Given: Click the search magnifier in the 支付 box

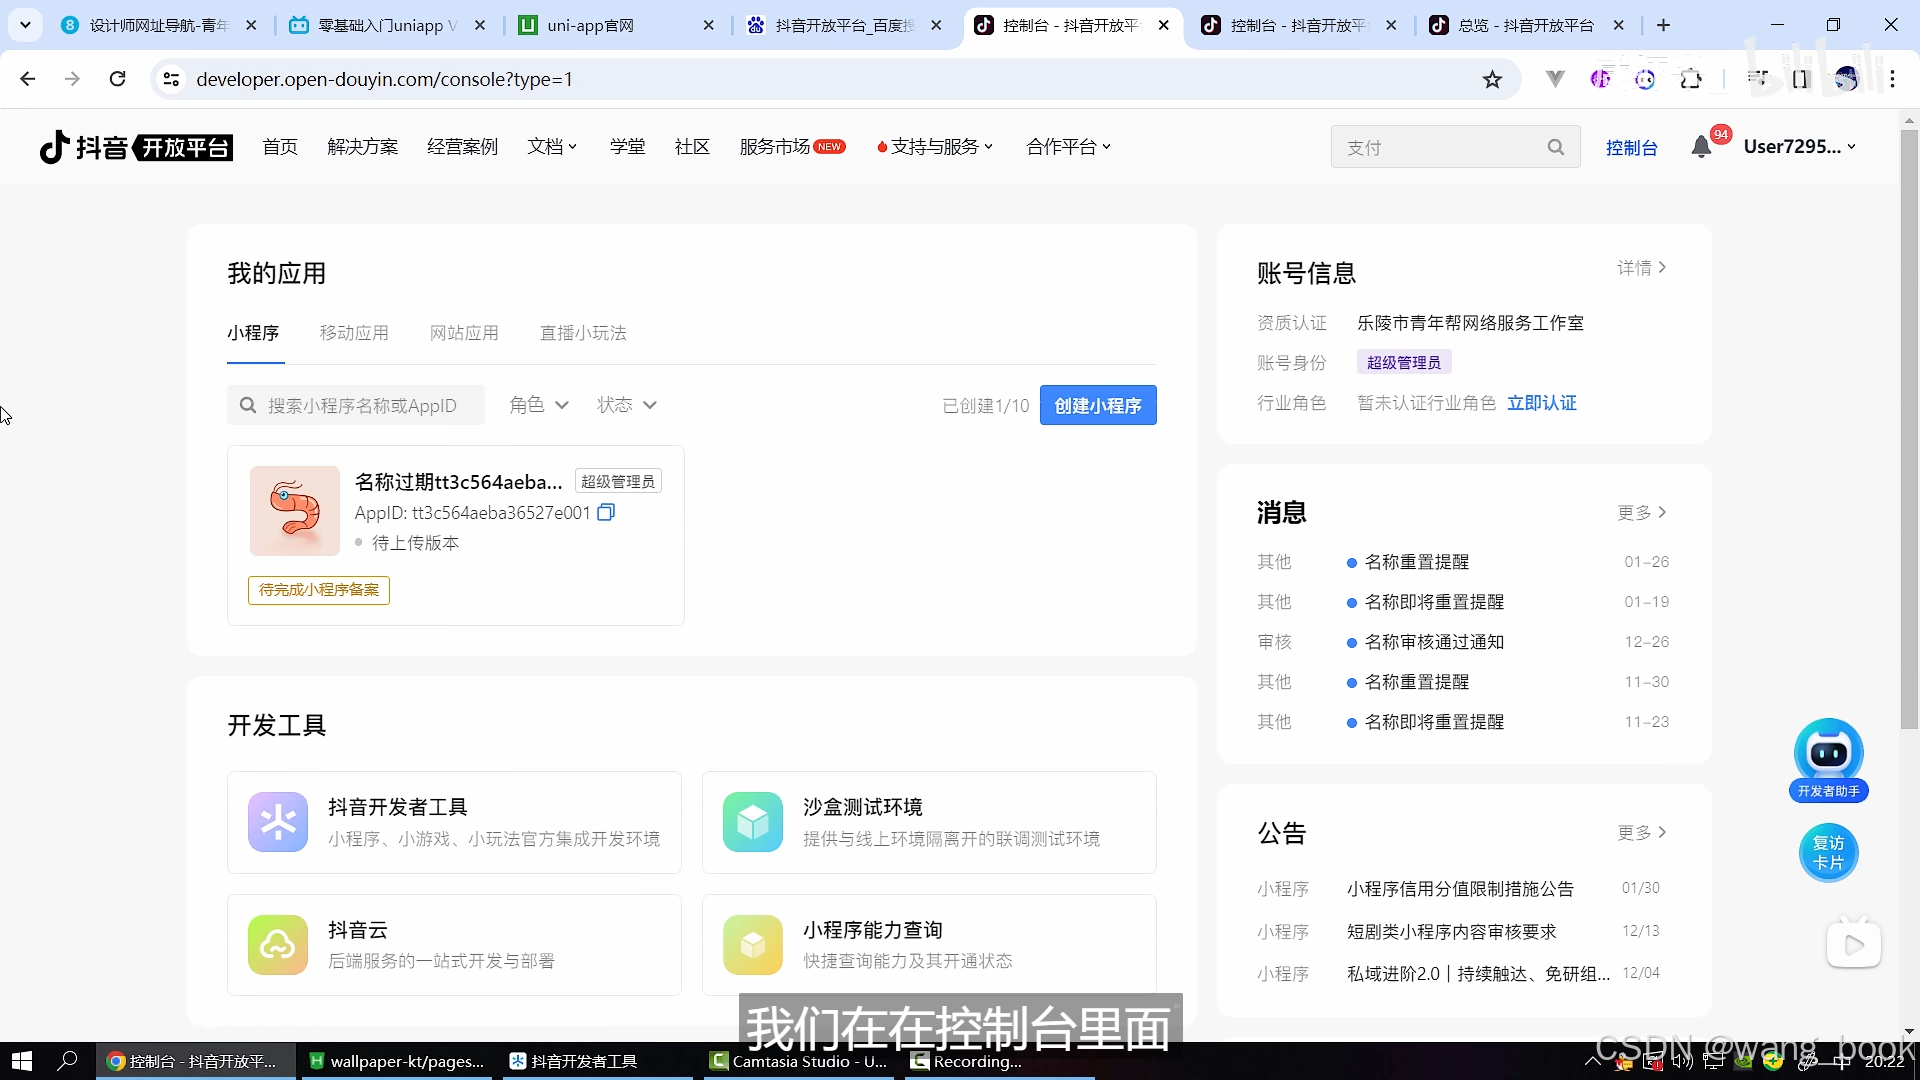Looking at the screenshot, I should click(1555, 147).
